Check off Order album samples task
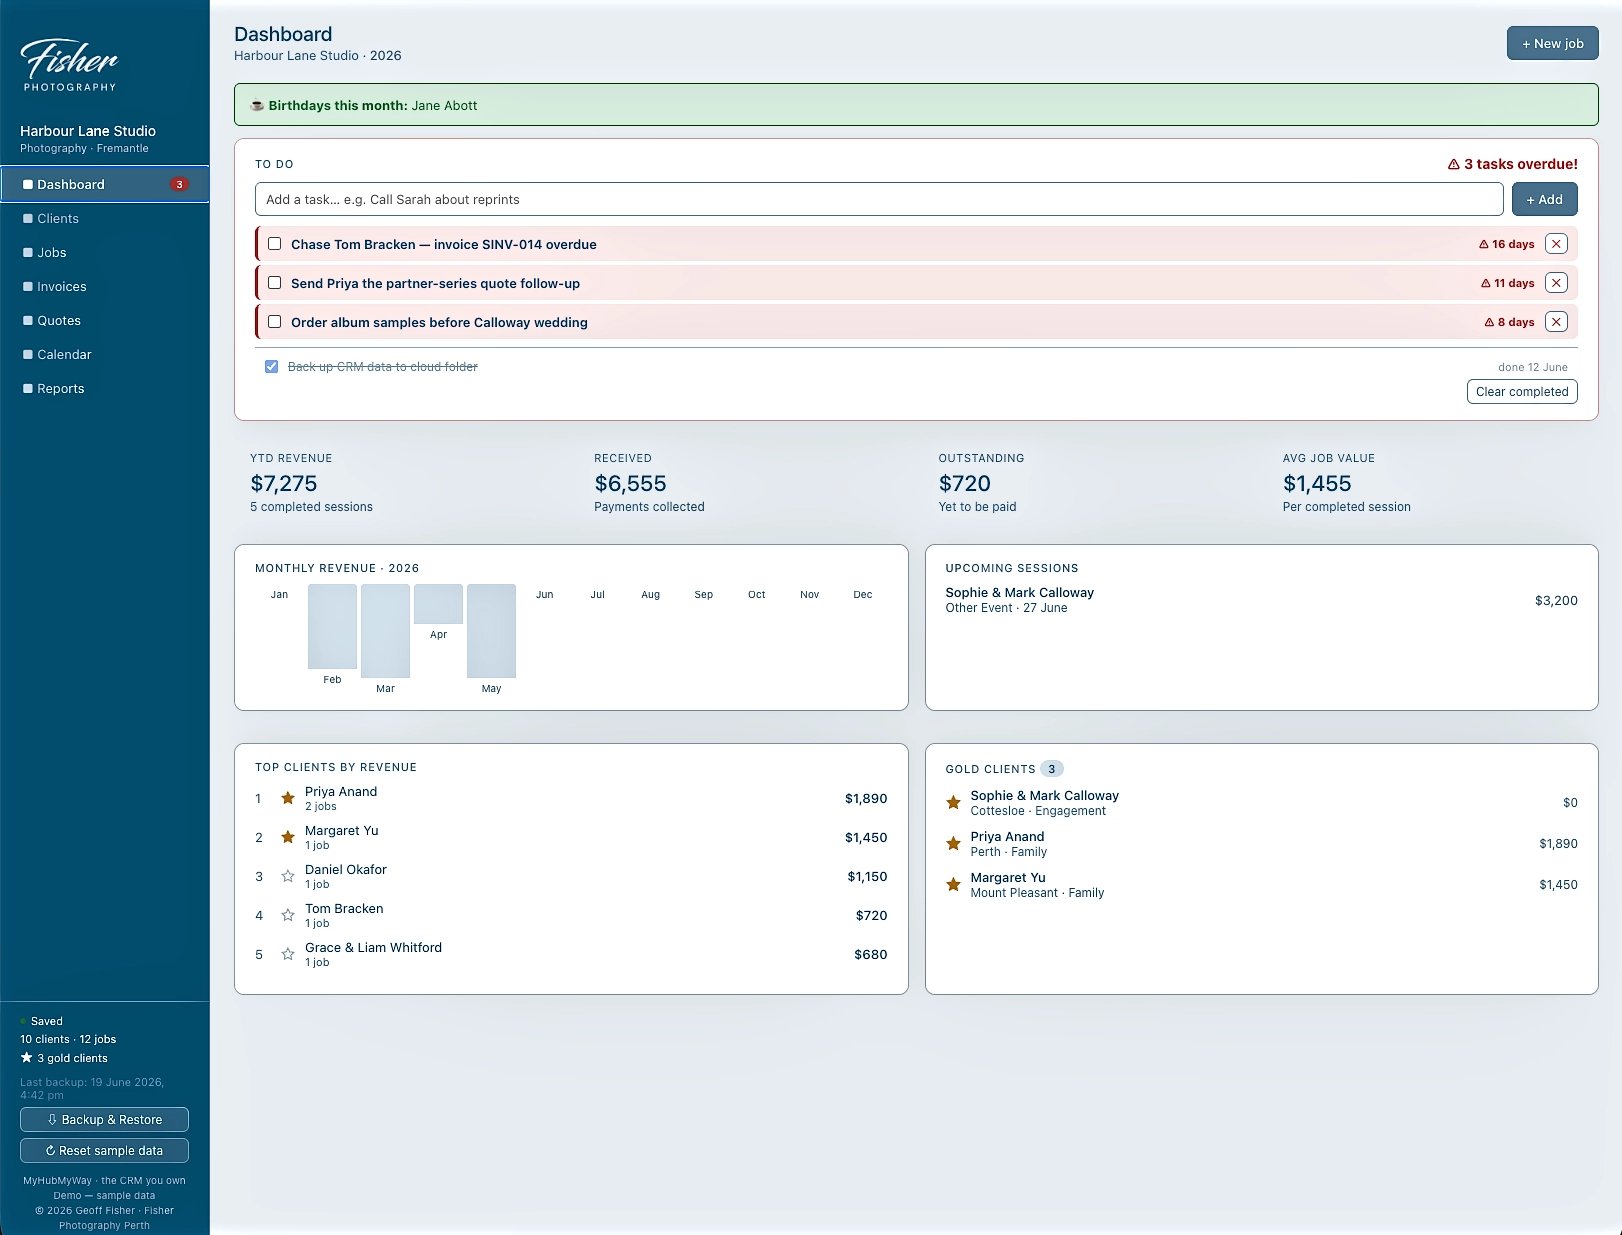This screenshot has height=1235, width=1622. (274, 322)
